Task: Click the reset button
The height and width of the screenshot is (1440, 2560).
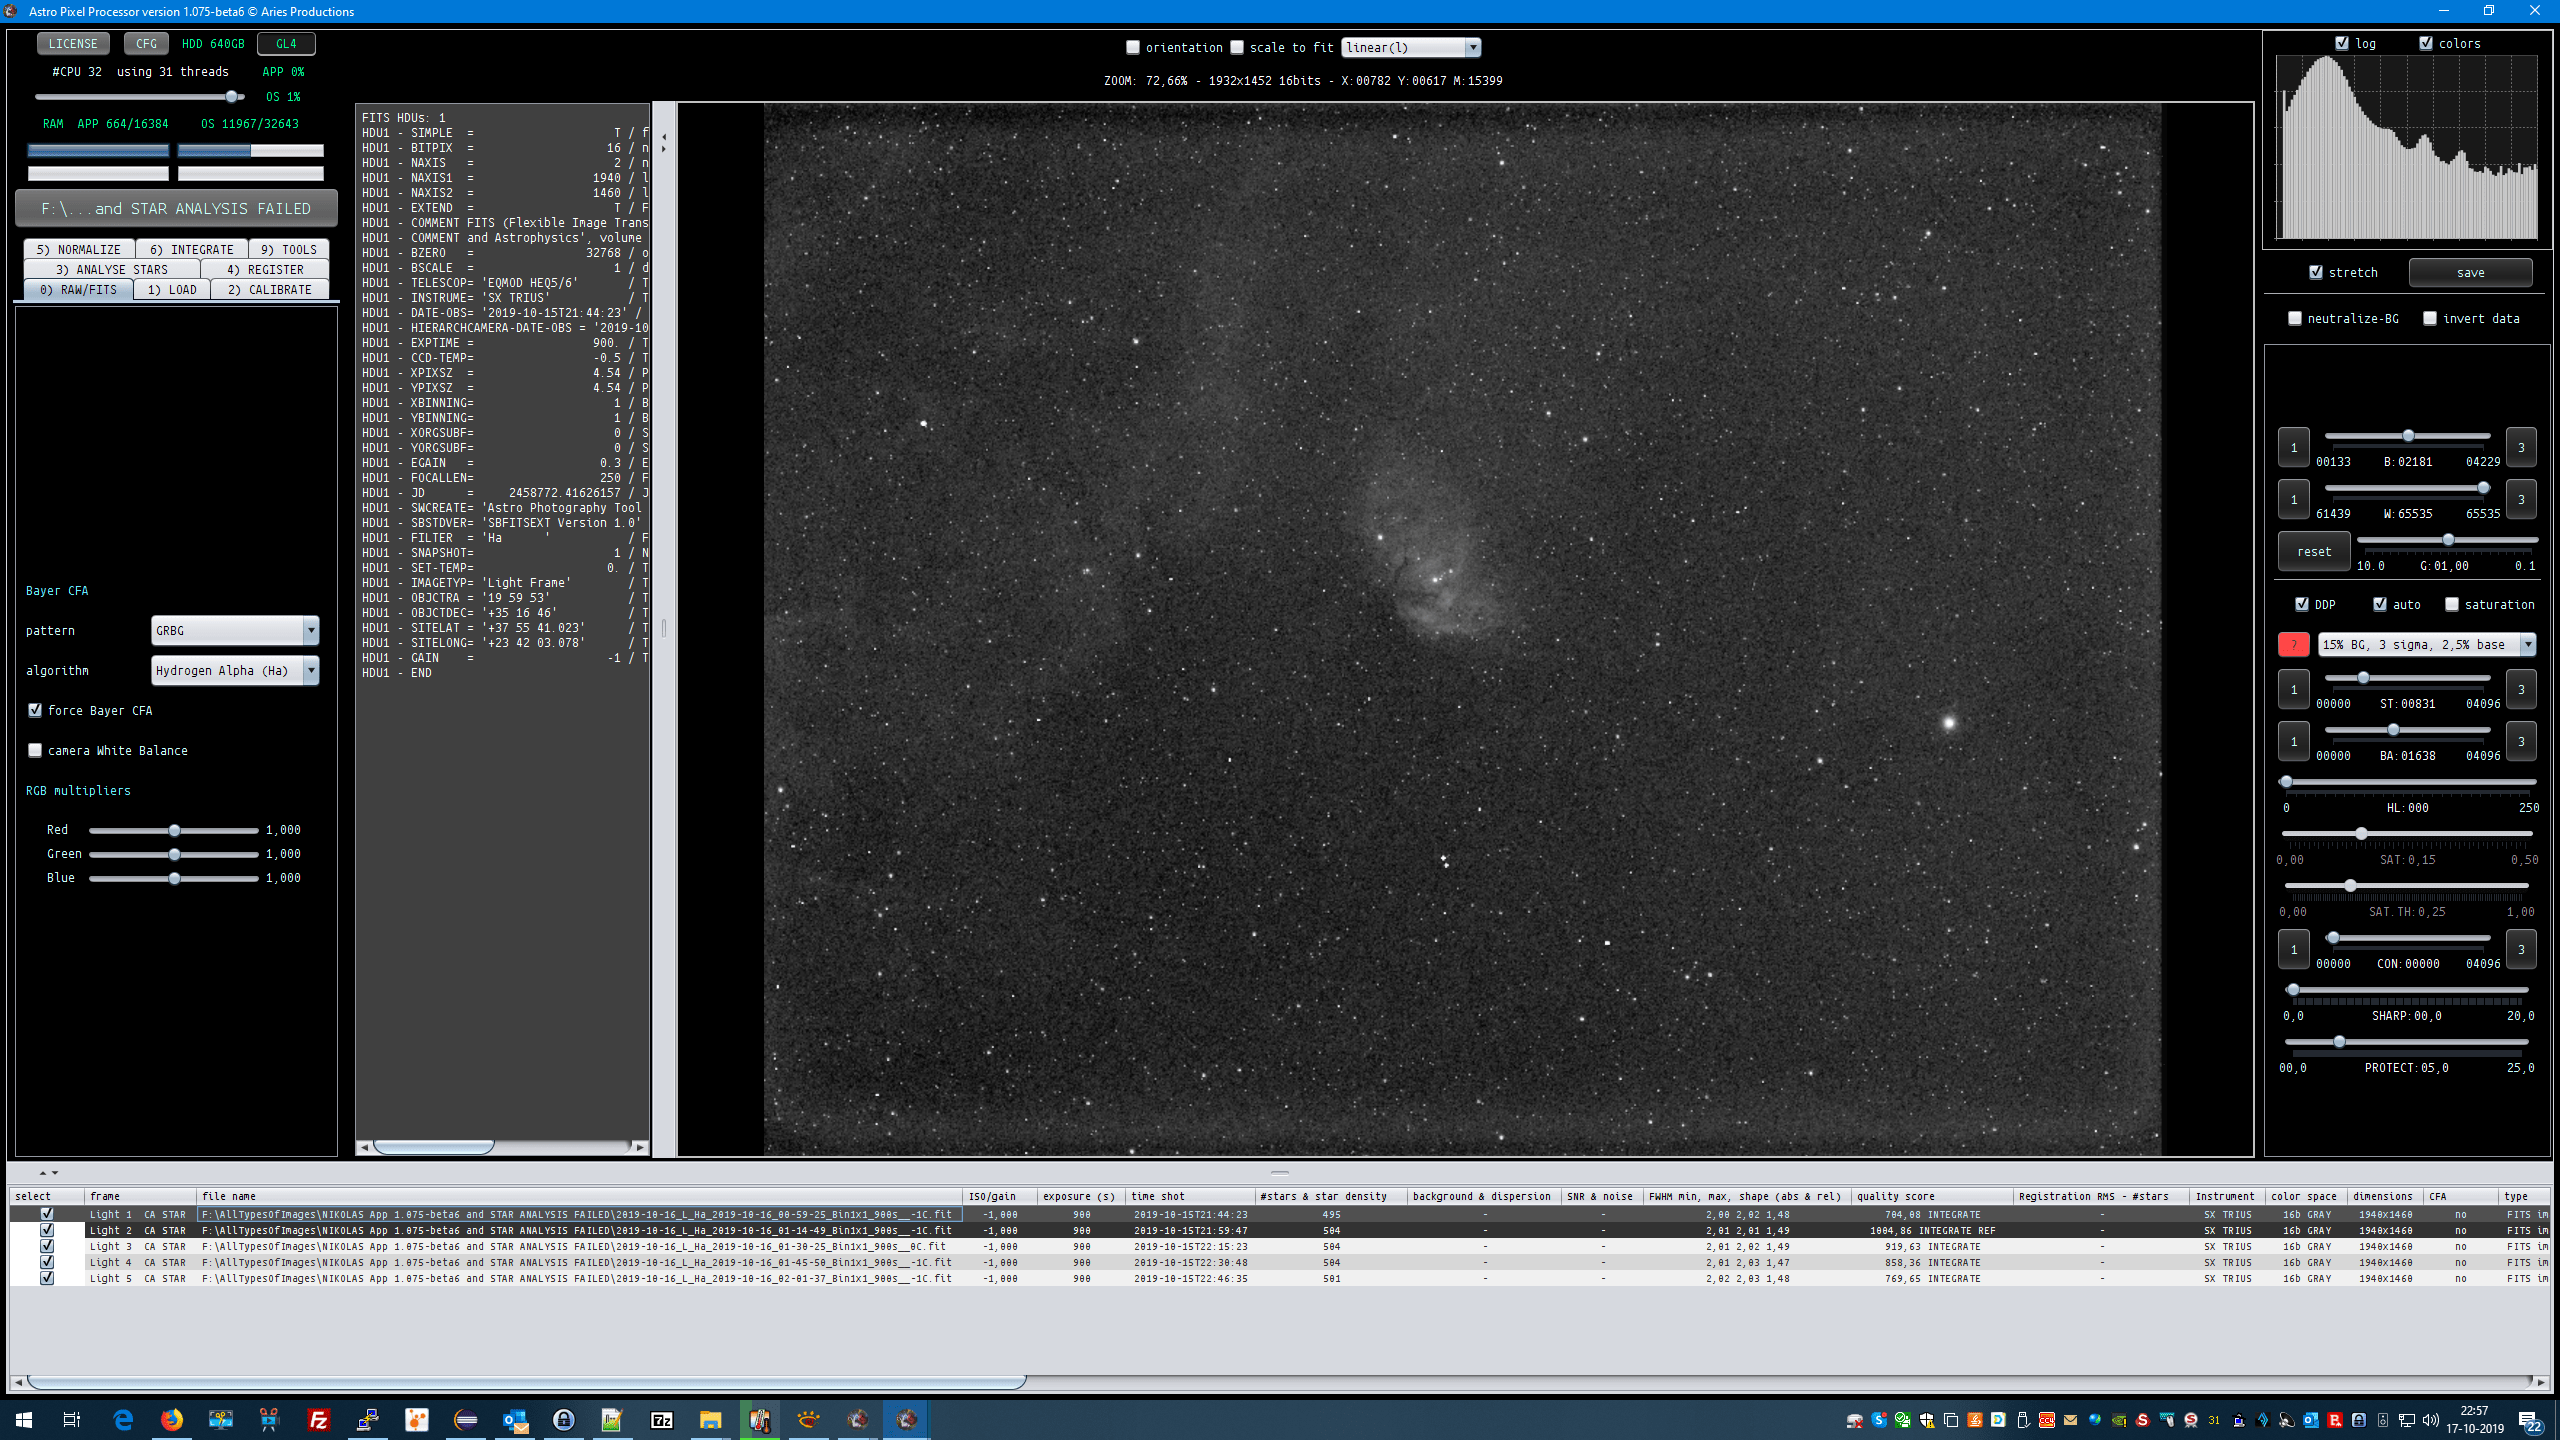Action: coord(2313,552)
